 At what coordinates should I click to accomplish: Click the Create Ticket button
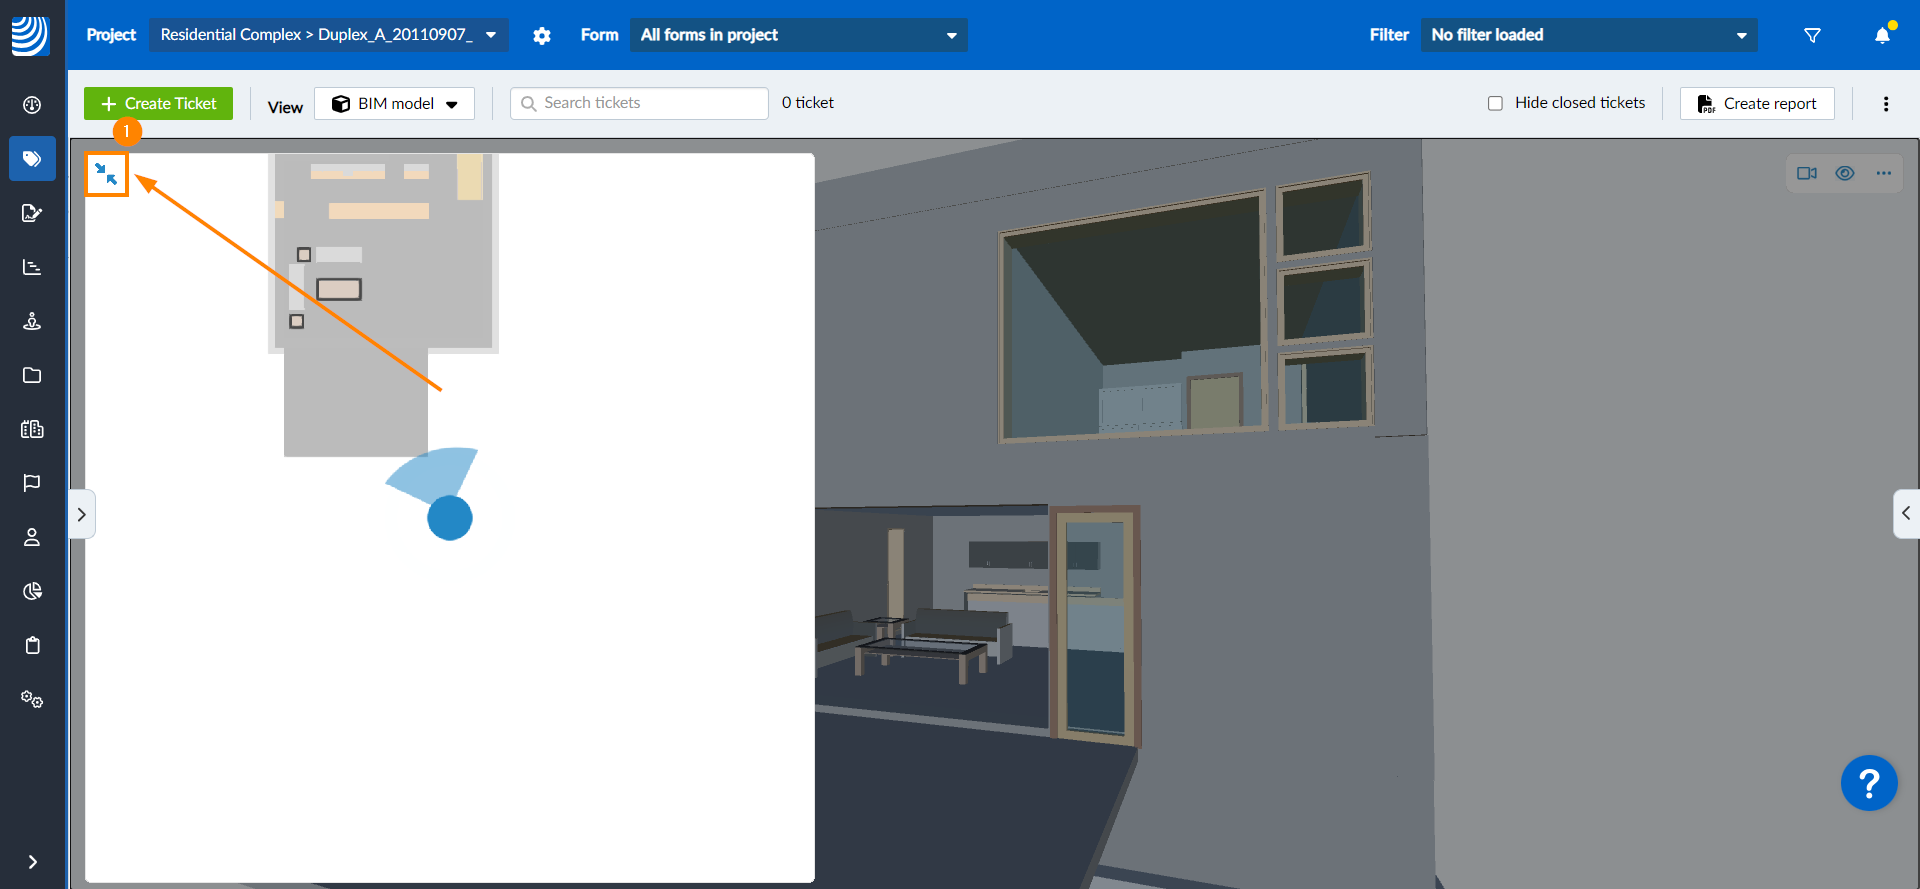[x=158, y=104]
